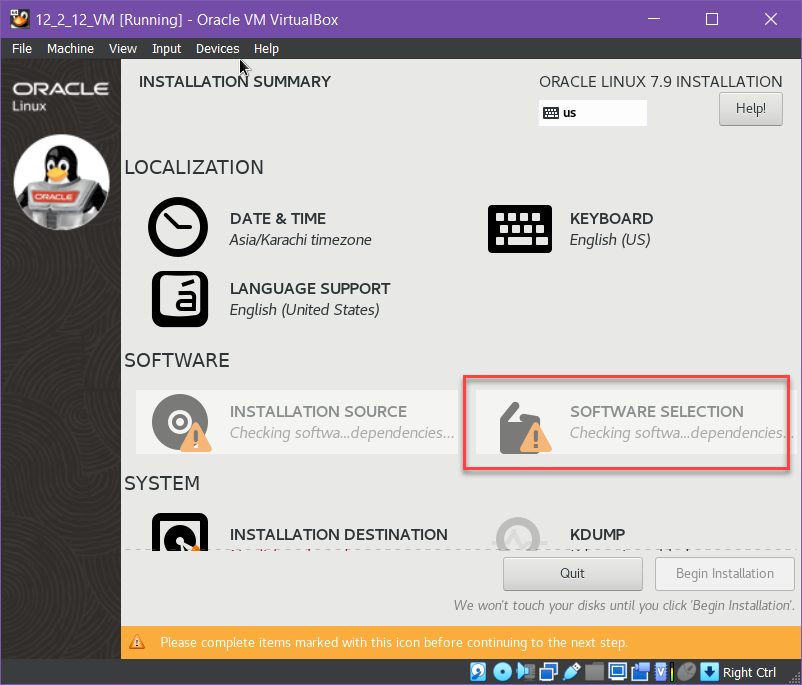The image size is (802, 685).
Task: Click the shared folders status icon
Action: pyautogui.click(x=595, y=671)
